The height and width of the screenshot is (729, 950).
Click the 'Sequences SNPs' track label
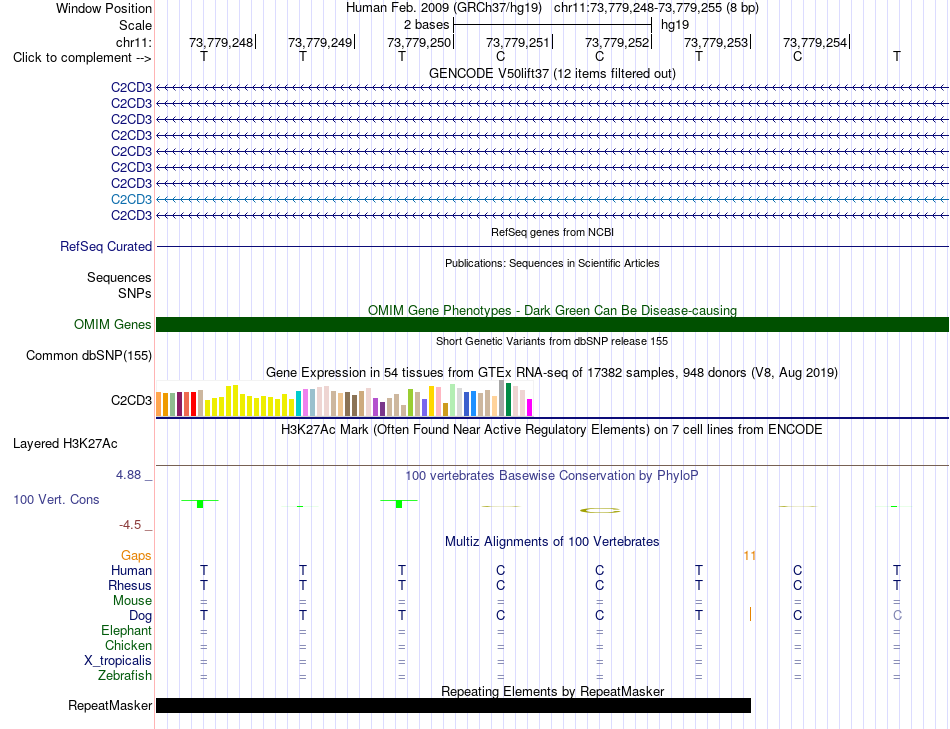pyautogui.click(x=119, y=285)
